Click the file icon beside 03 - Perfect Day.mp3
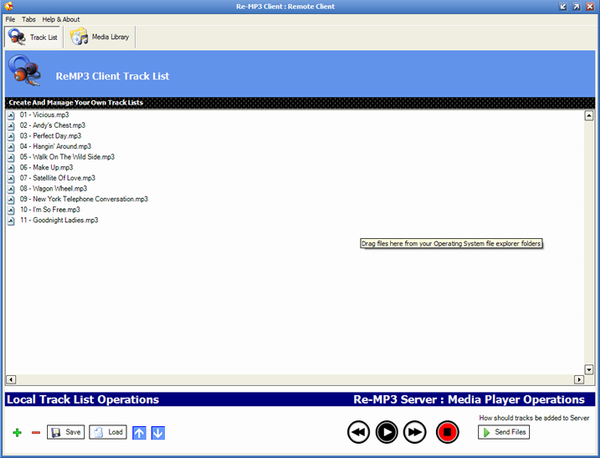600x458 pixels. pyautogui.click(x=11, y=136)
